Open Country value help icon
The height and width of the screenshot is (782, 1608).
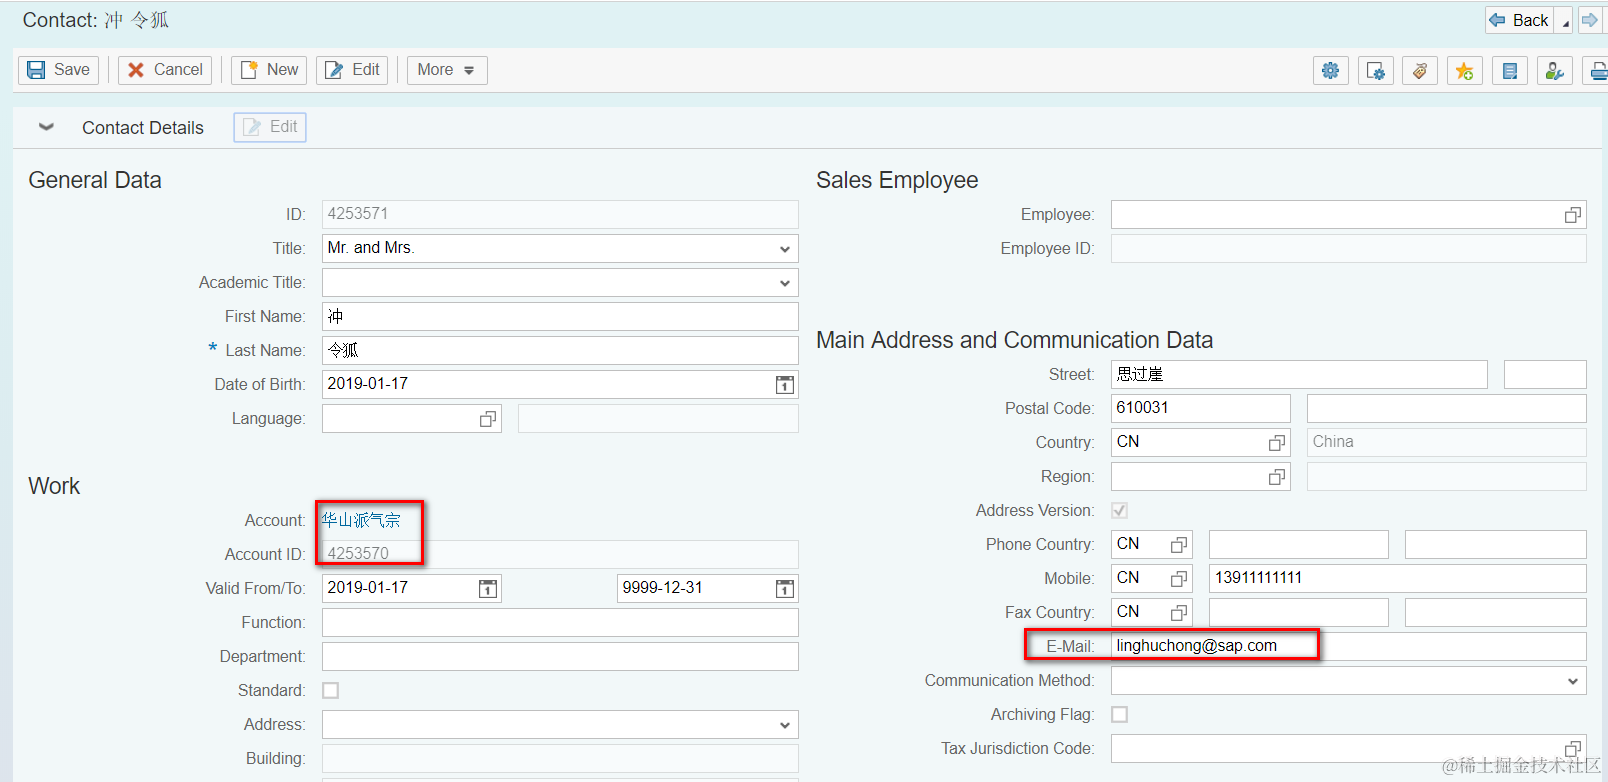[1277, 443]
